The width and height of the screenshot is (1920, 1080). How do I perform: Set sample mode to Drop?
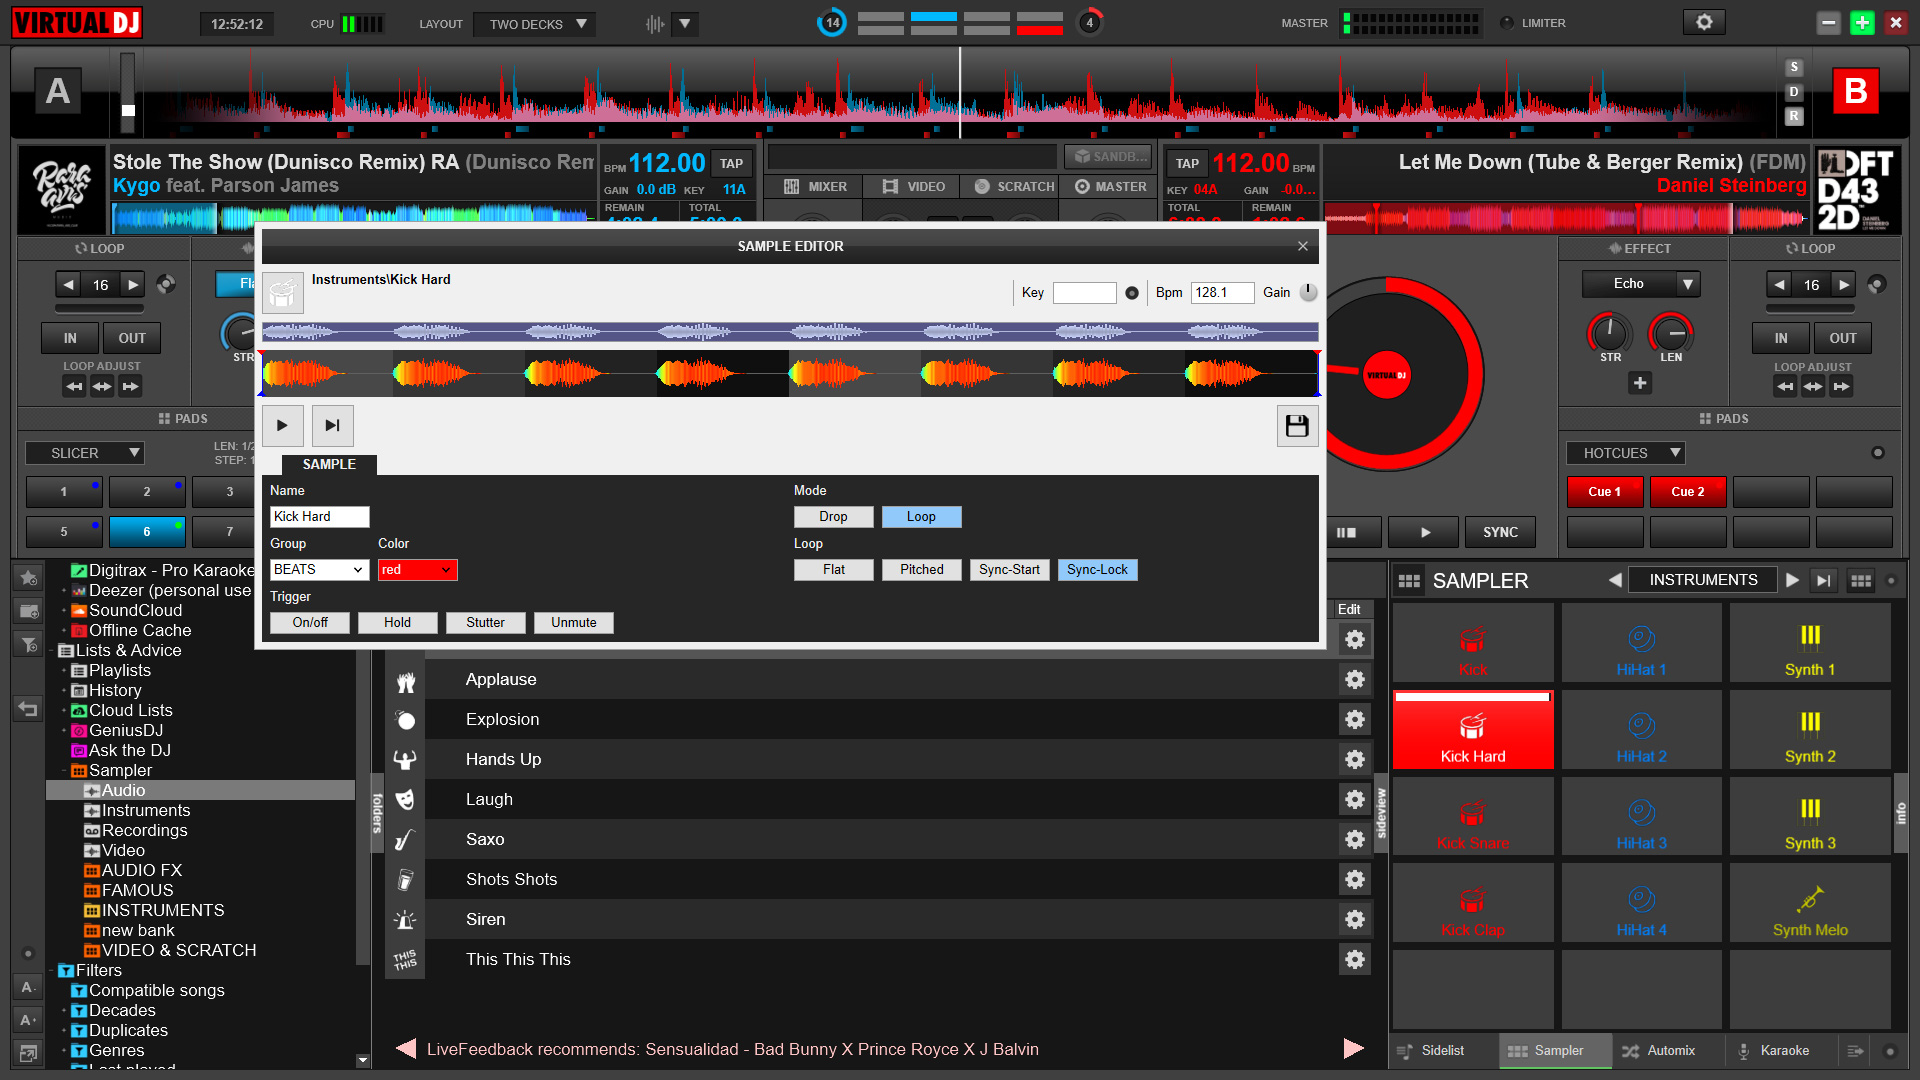click(x=833, y=517)
